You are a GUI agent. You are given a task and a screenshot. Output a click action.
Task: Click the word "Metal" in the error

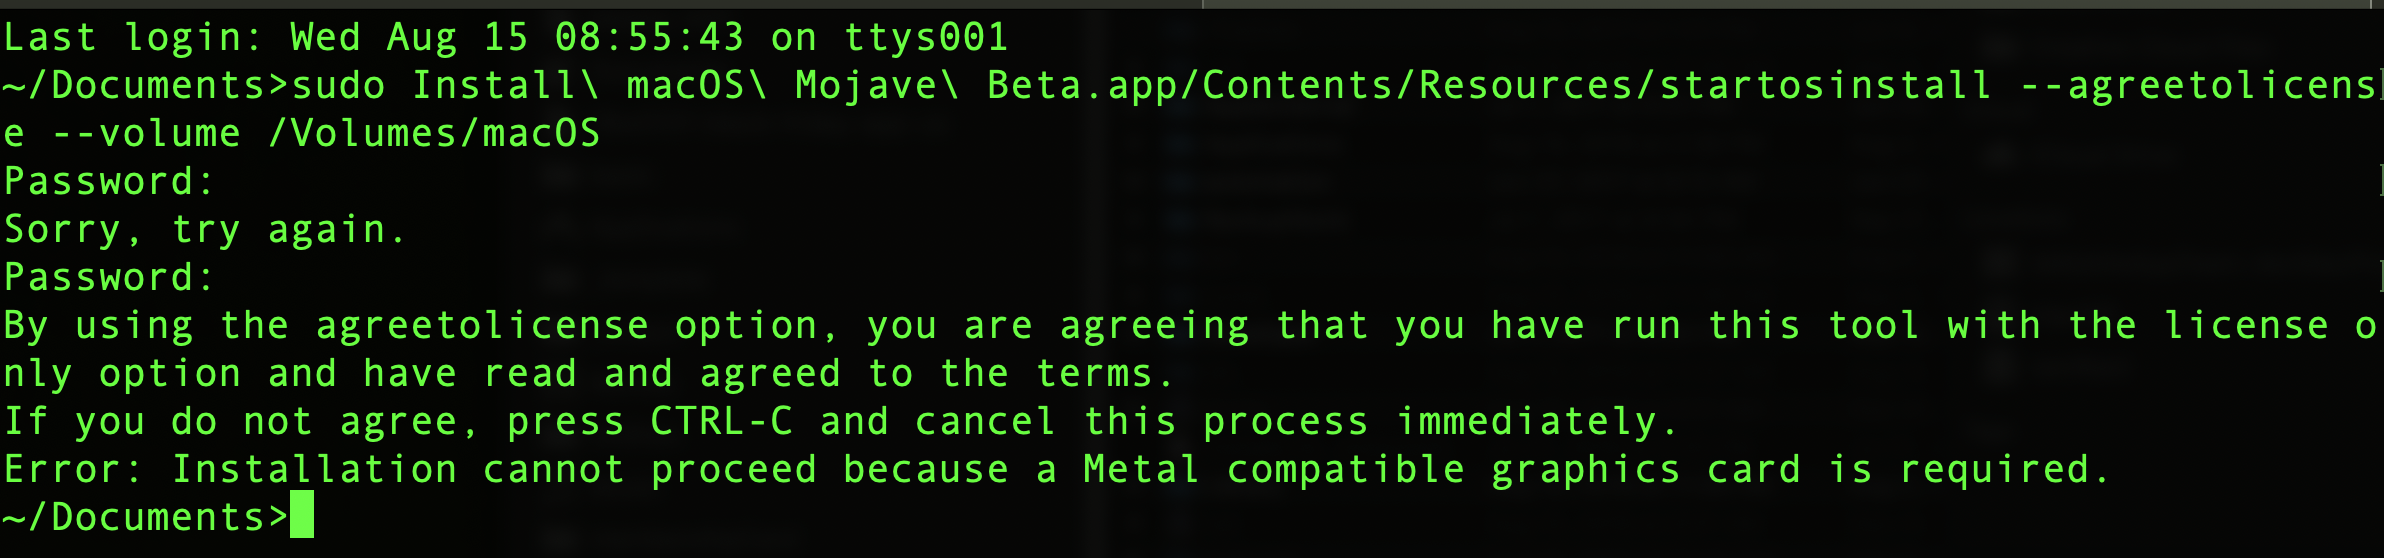[1141, 470]
